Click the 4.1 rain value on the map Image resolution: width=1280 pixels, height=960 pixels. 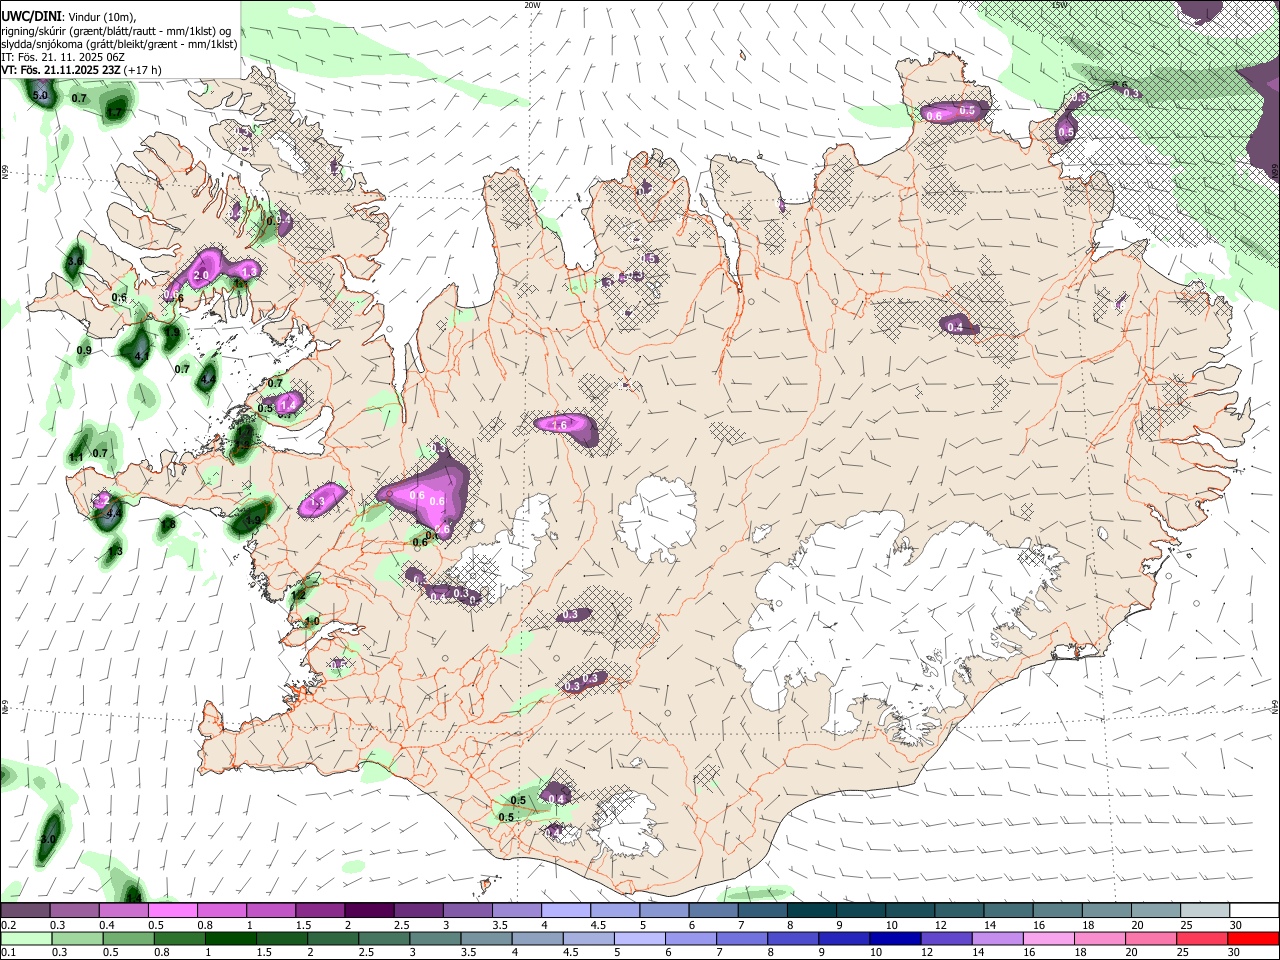141,355
